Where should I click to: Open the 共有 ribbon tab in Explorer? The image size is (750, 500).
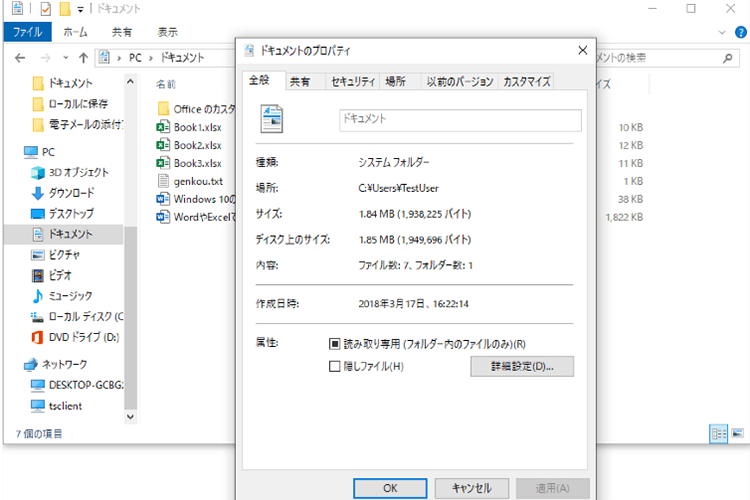tap(122, 32)
